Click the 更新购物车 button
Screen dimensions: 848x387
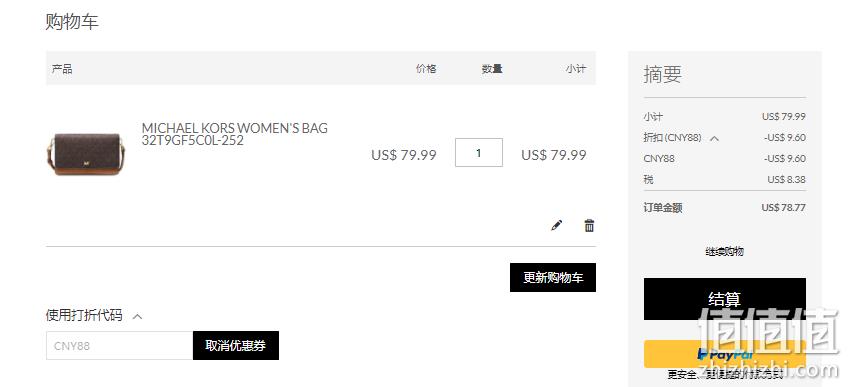coord(553,277)
